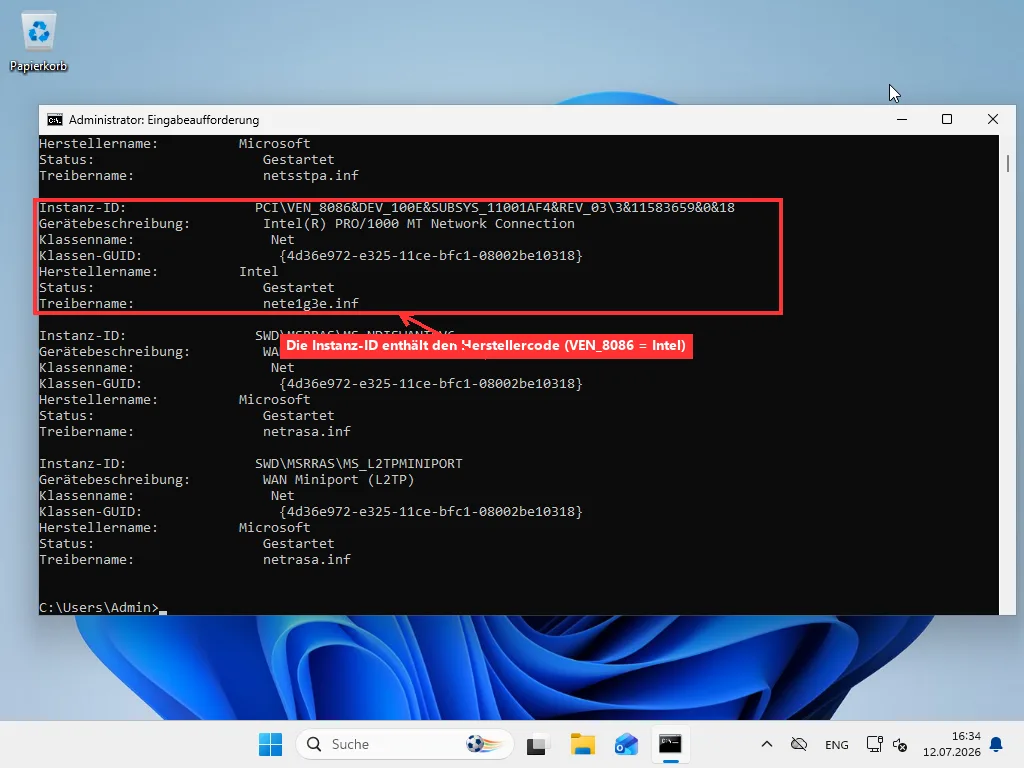Click the Herstellername value Intel
Viewport: 1024px width, 768px height.
[259, 272]
